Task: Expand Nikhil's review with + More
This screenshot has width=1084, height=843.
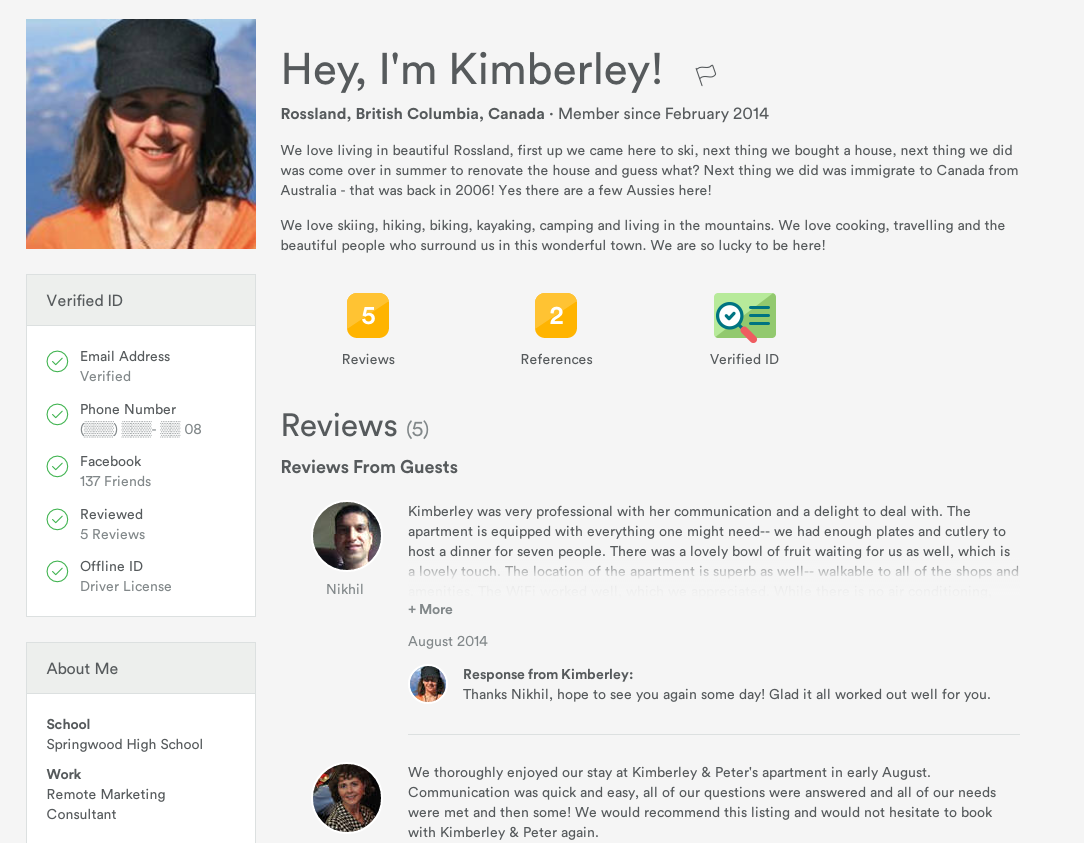Action: (430, 609)
